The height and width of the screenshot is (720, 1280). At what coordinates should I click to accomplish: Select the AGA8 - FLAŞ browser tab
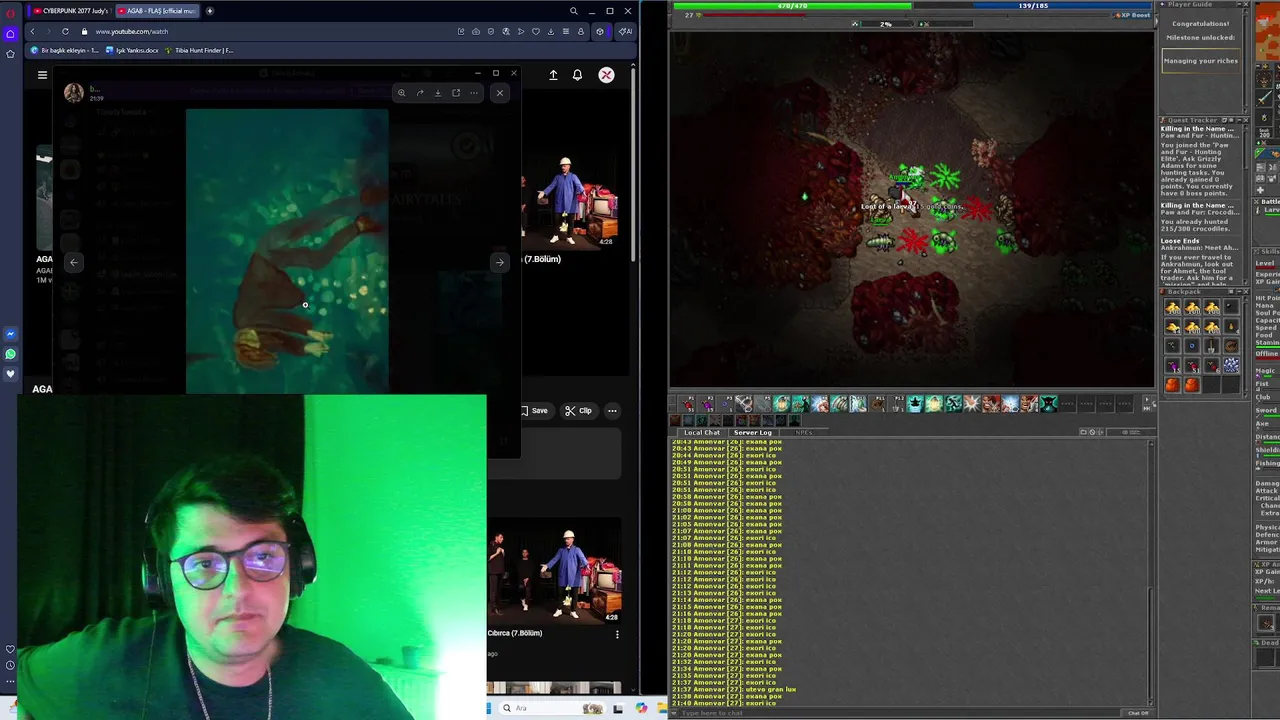click(x=157, y=11)
